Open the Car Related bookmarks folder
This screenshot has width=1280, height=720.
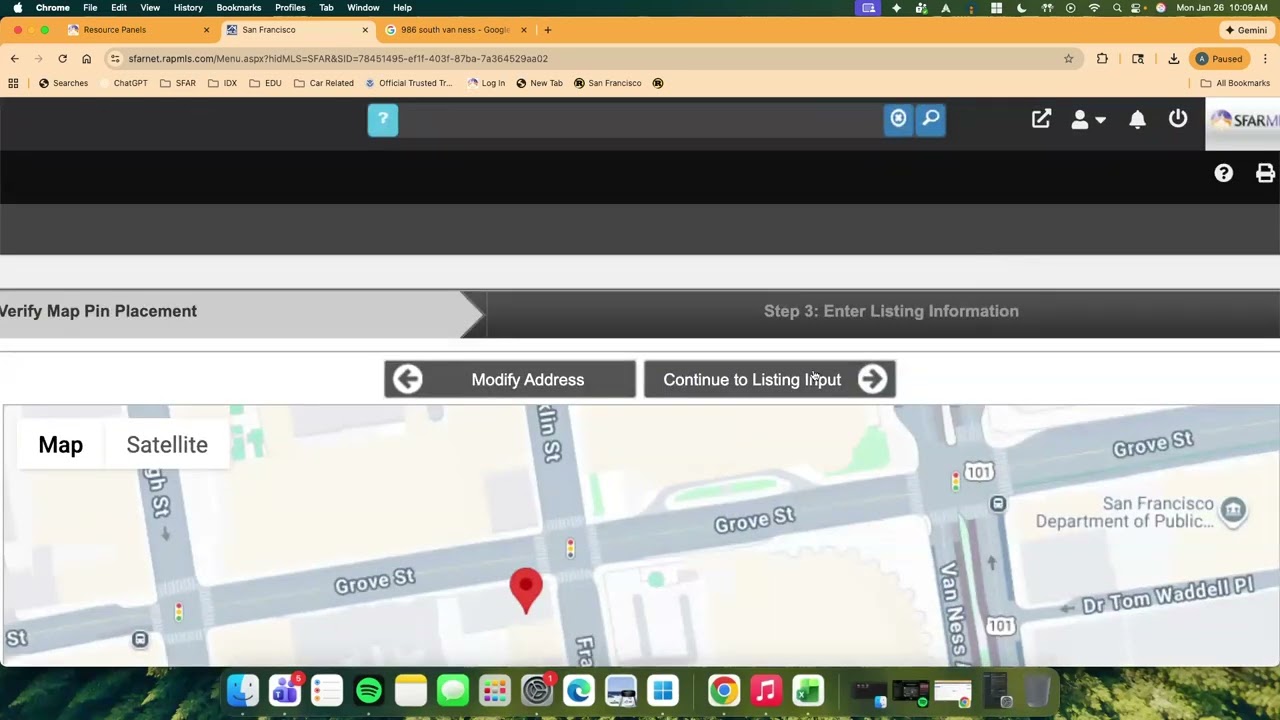(323, 83)
